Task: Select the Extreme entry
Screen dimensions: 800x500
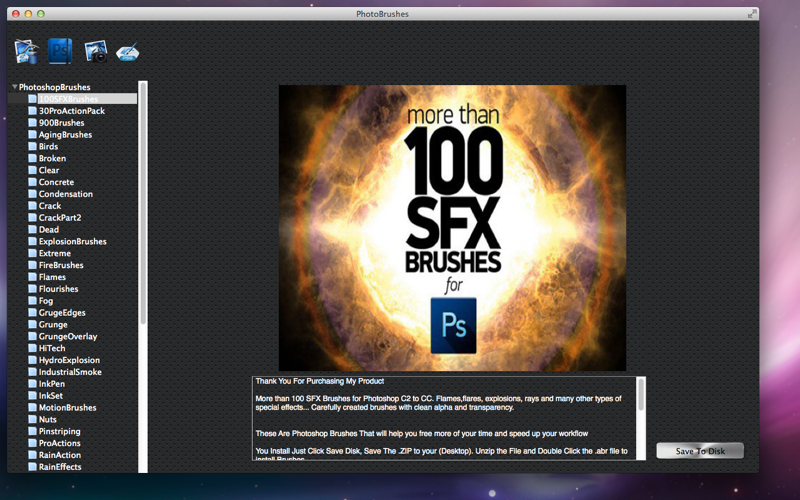Action: pos(55,253)
